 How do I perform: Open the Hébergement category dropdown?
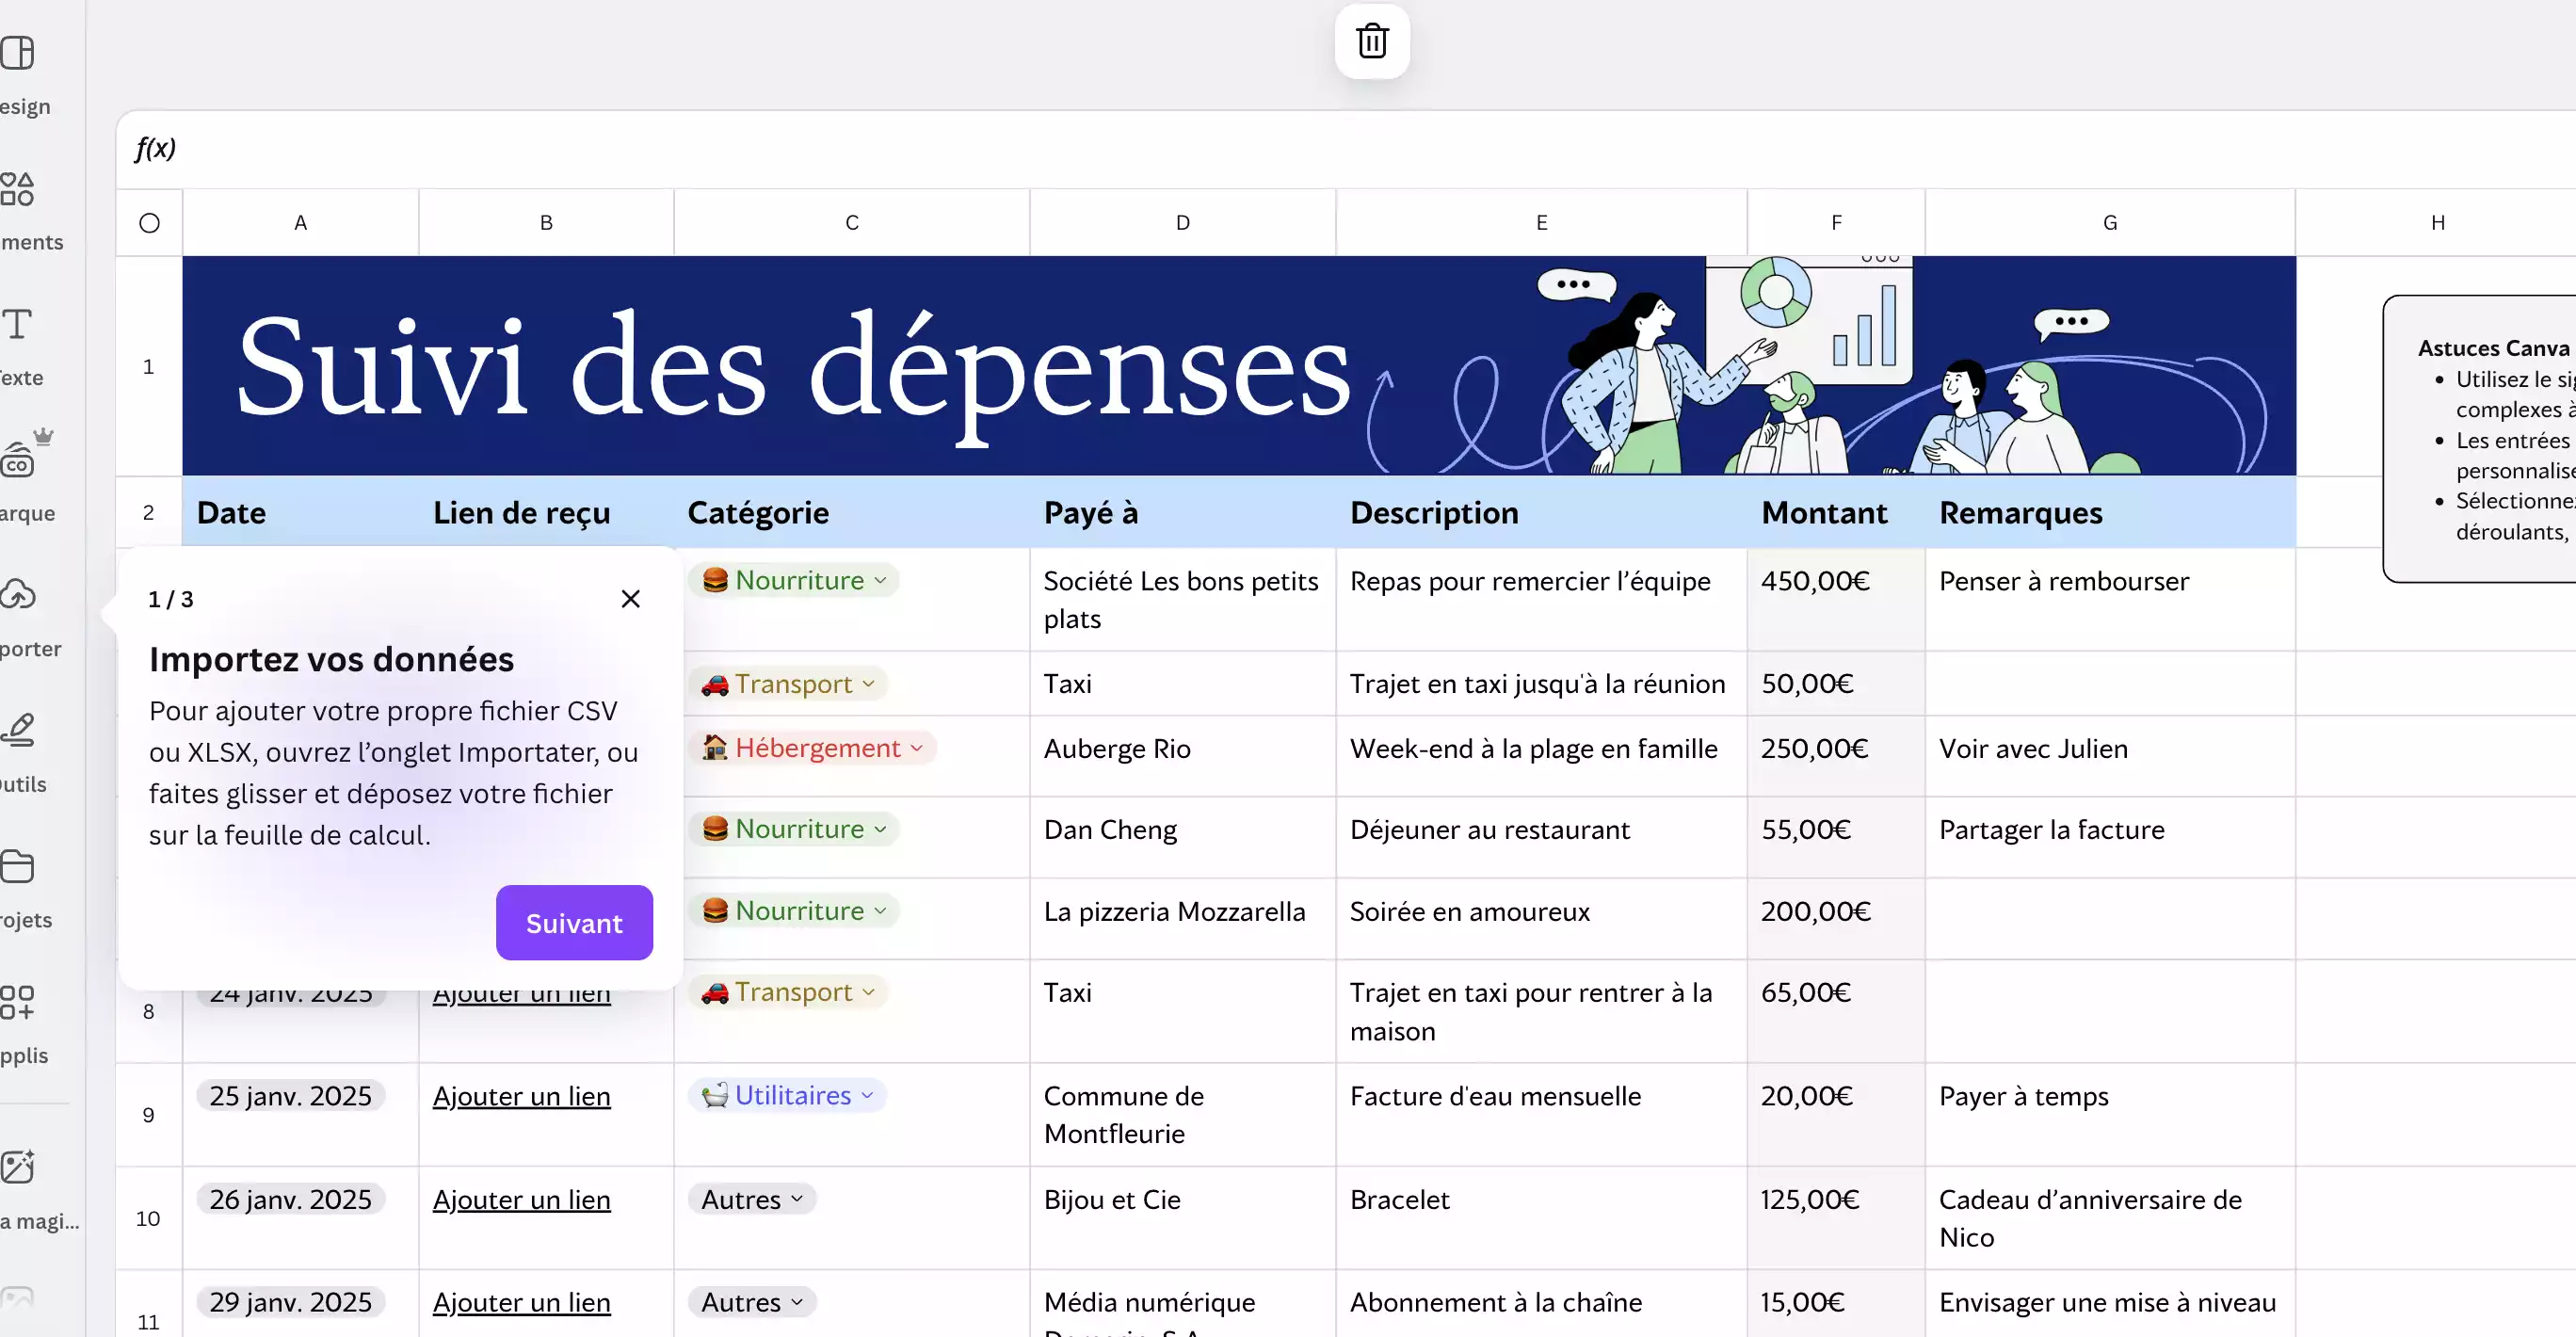click(x=812, y=748)
